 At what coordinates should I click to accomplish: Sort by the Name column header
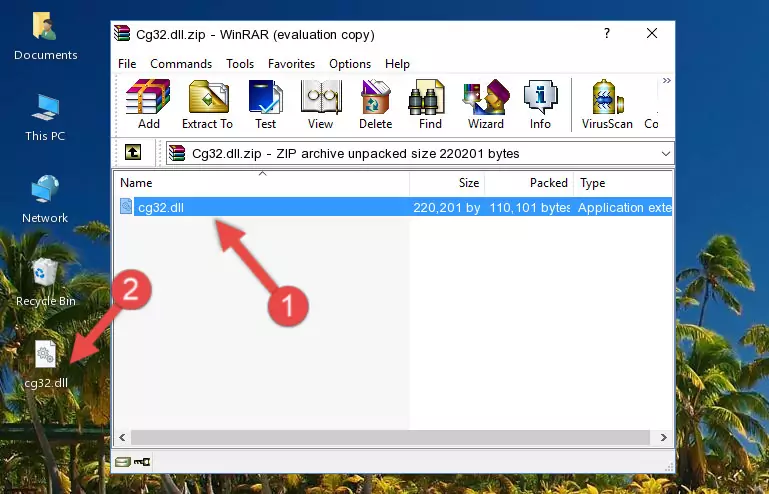[262, 183]
